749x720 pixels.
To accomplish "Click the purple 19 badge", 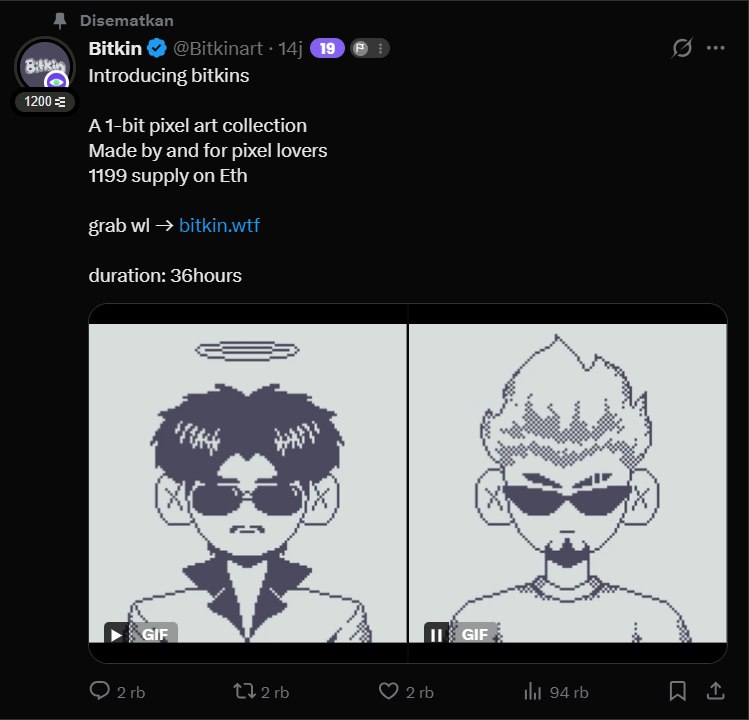I will pos(327,48).
